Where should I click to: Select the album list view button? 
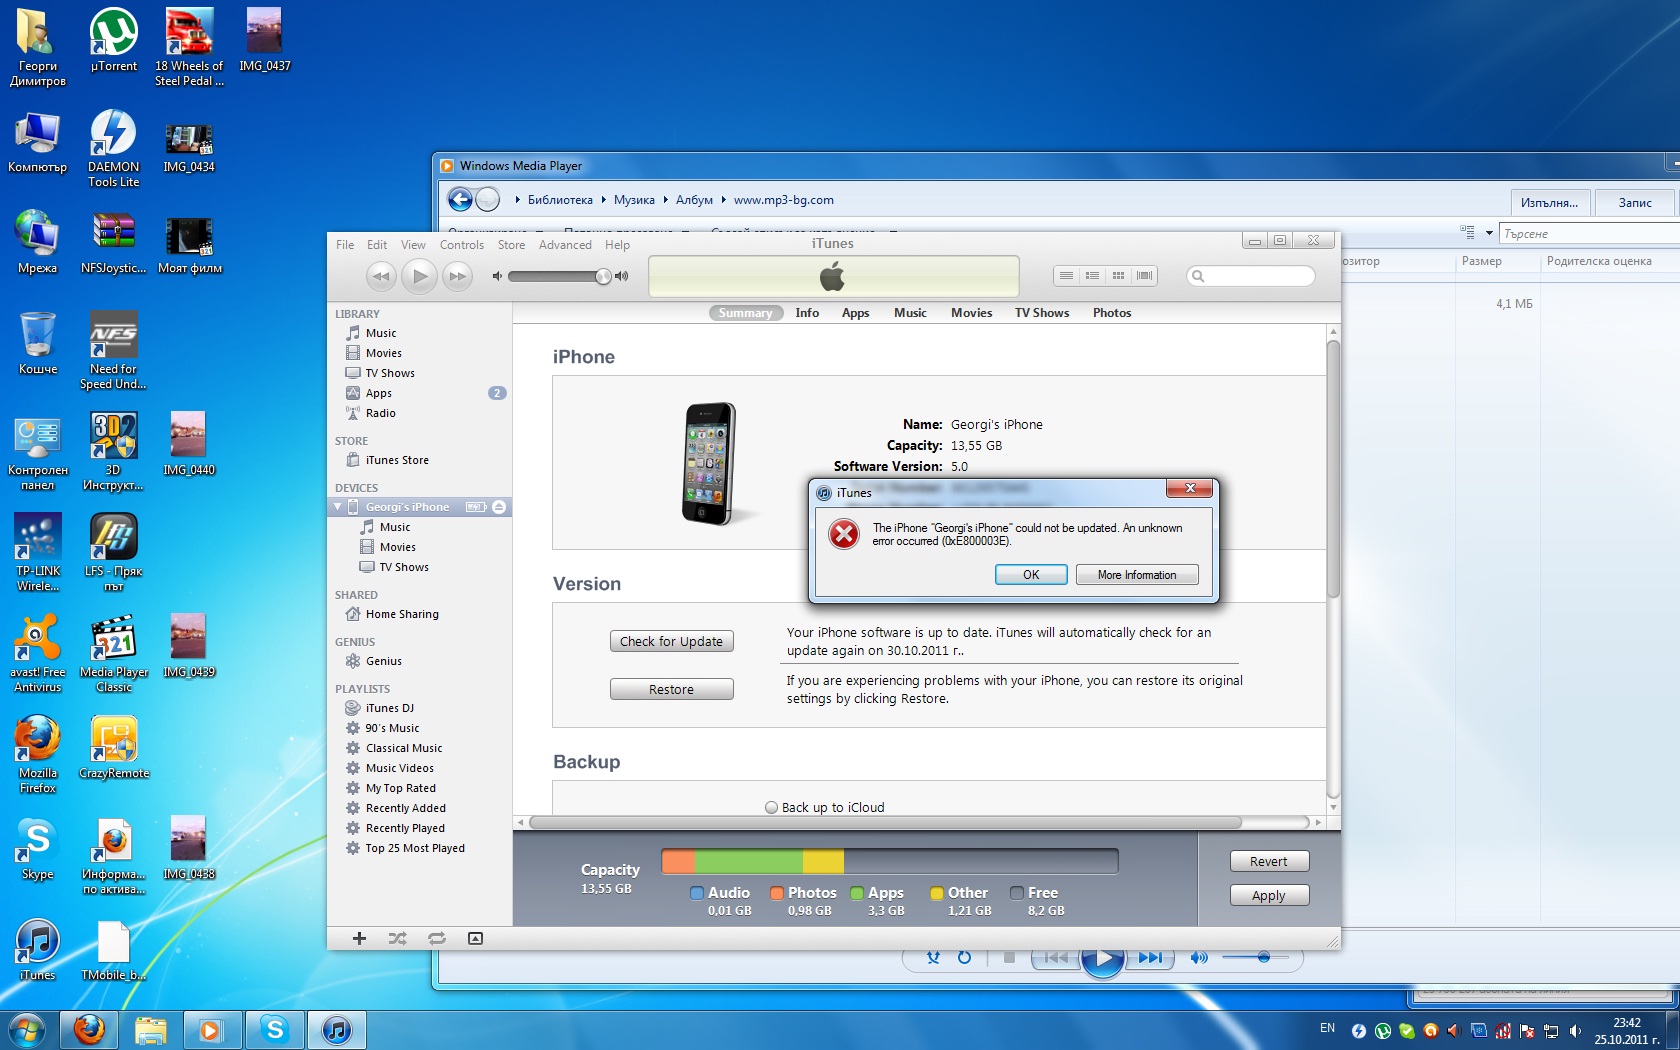coord(1092,275)
